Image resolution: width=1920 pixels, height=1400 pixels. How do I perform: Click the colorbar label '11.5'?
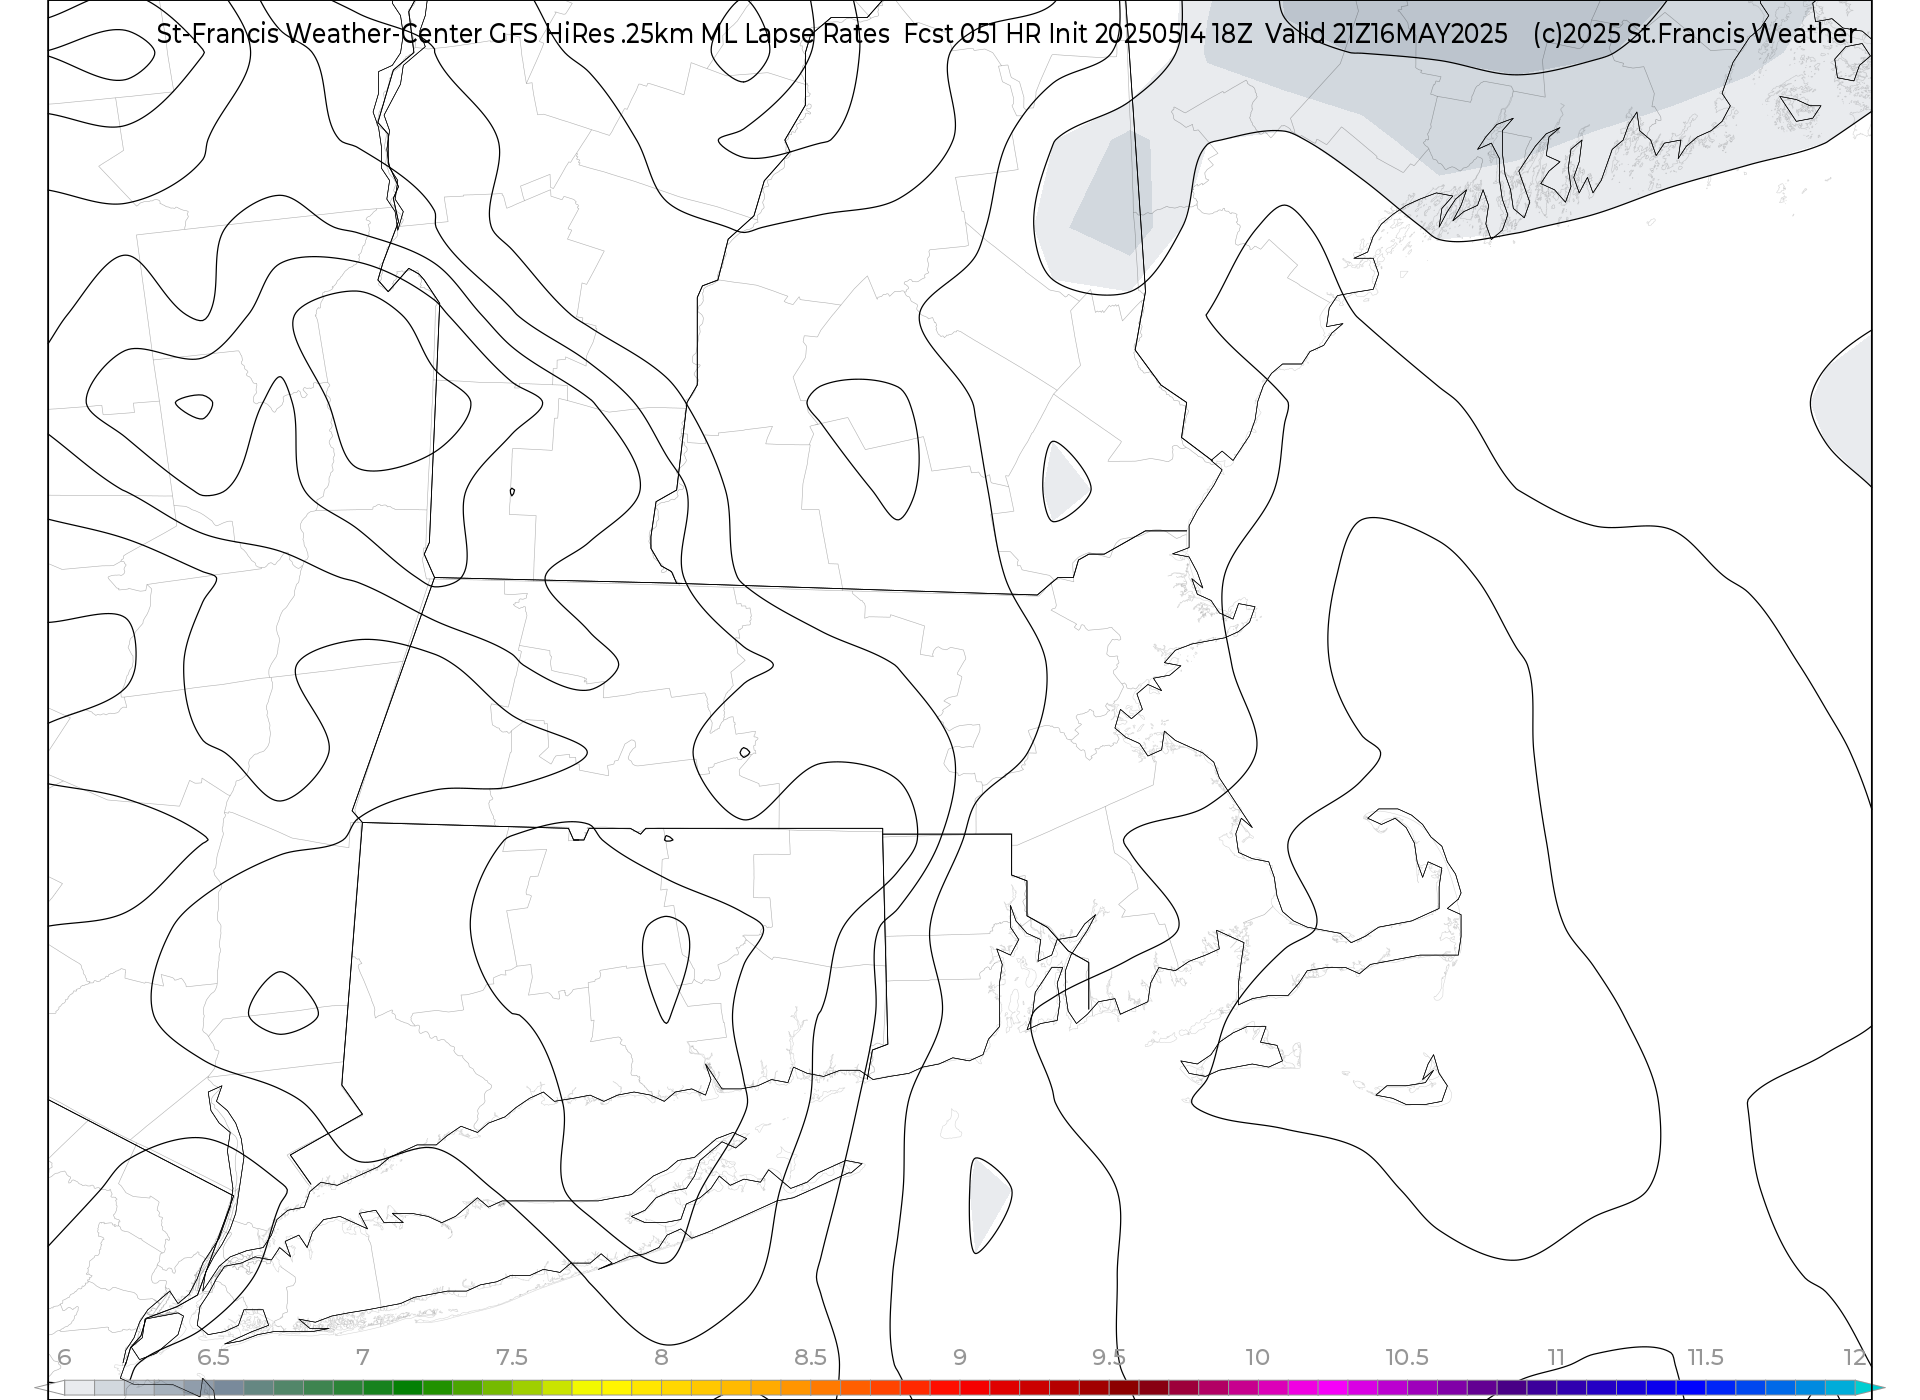pyautogui.click(x=1705, y=1357)
